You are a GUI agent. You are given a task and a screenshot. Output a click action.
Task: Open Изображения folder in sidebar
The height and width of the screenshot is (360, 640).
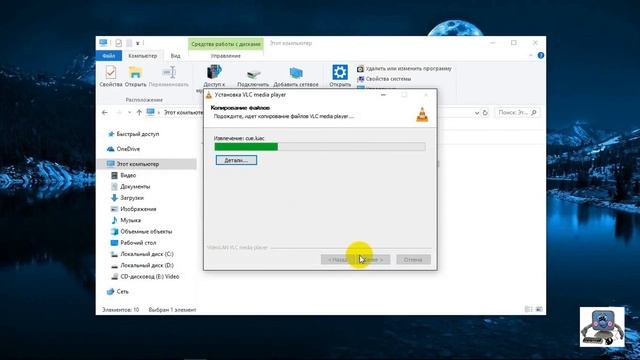(133, 209)
